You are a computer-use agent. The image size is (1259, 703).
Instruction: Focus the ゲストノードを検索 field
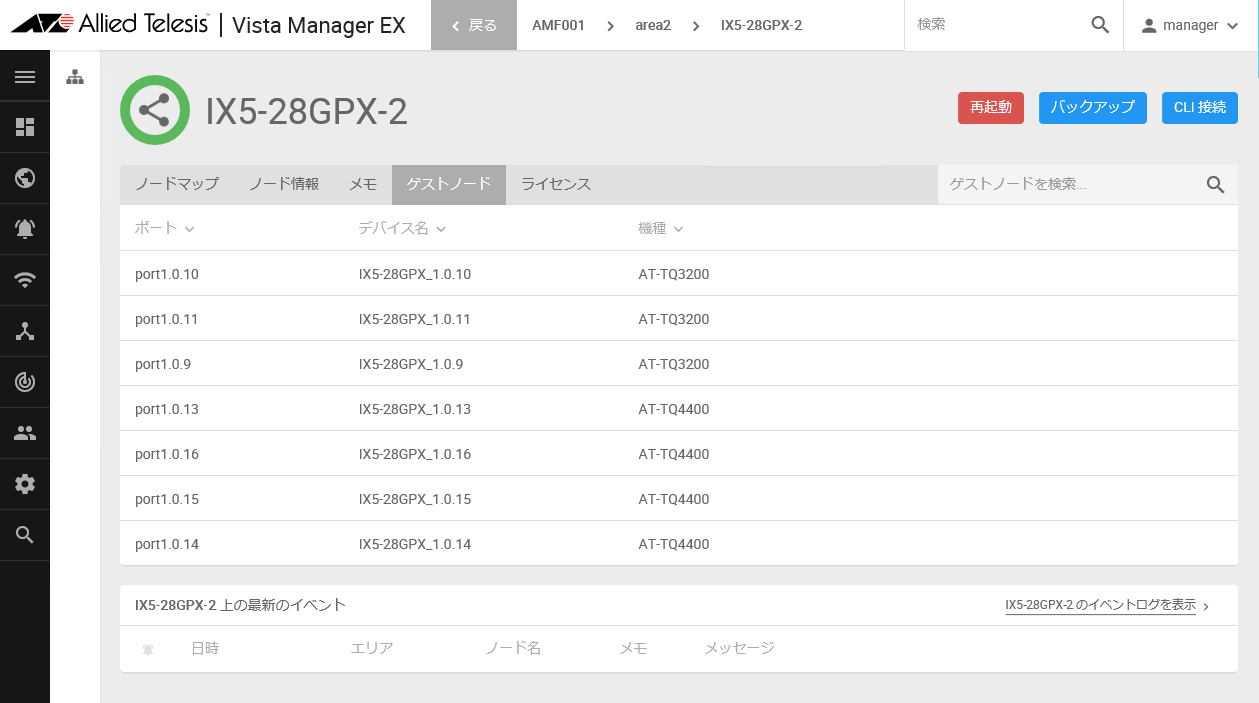(x=1070, y=184)
